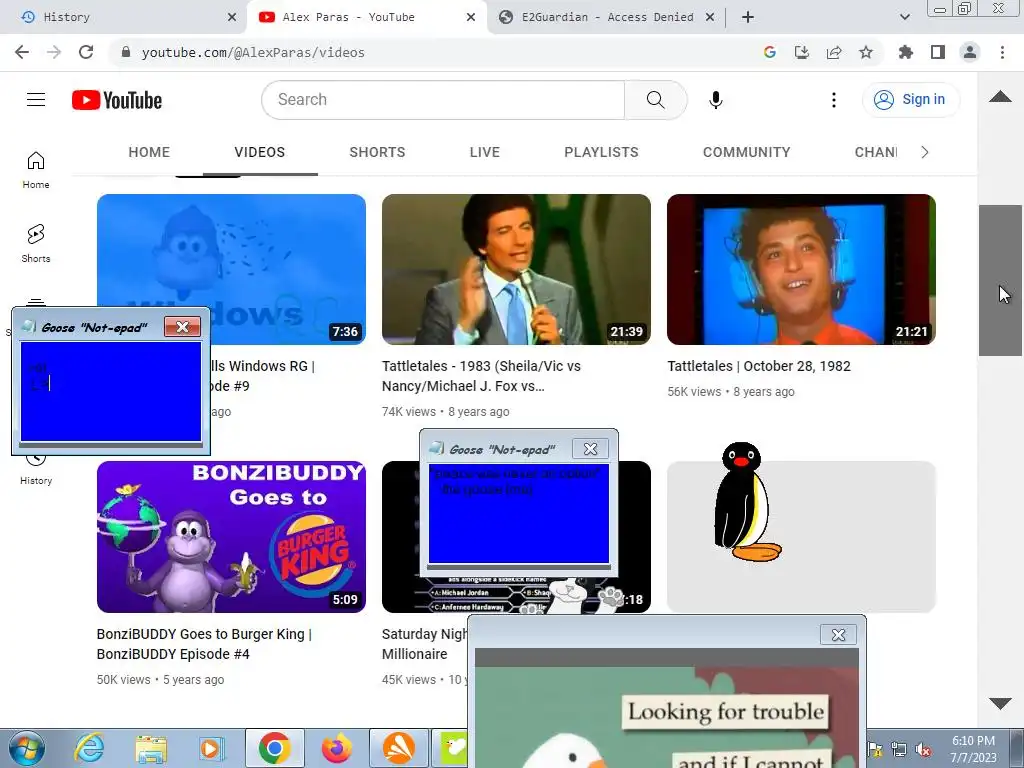Open the Tattletales 1983 Sheila/Vic title
Screen dimensions: 1024x768
coord(481,376)
